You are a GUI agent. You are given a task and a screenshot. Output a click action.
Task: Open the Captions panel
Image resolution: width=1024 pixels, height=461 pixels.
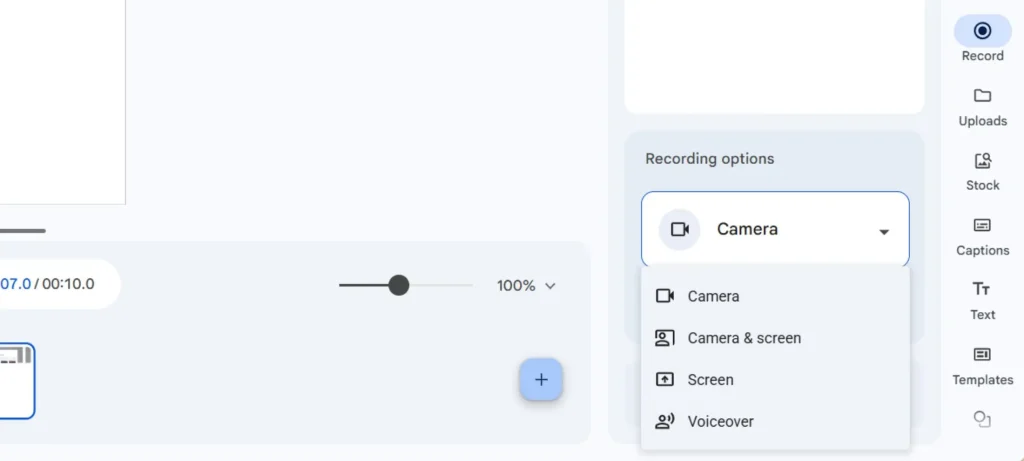coord(982,235)
